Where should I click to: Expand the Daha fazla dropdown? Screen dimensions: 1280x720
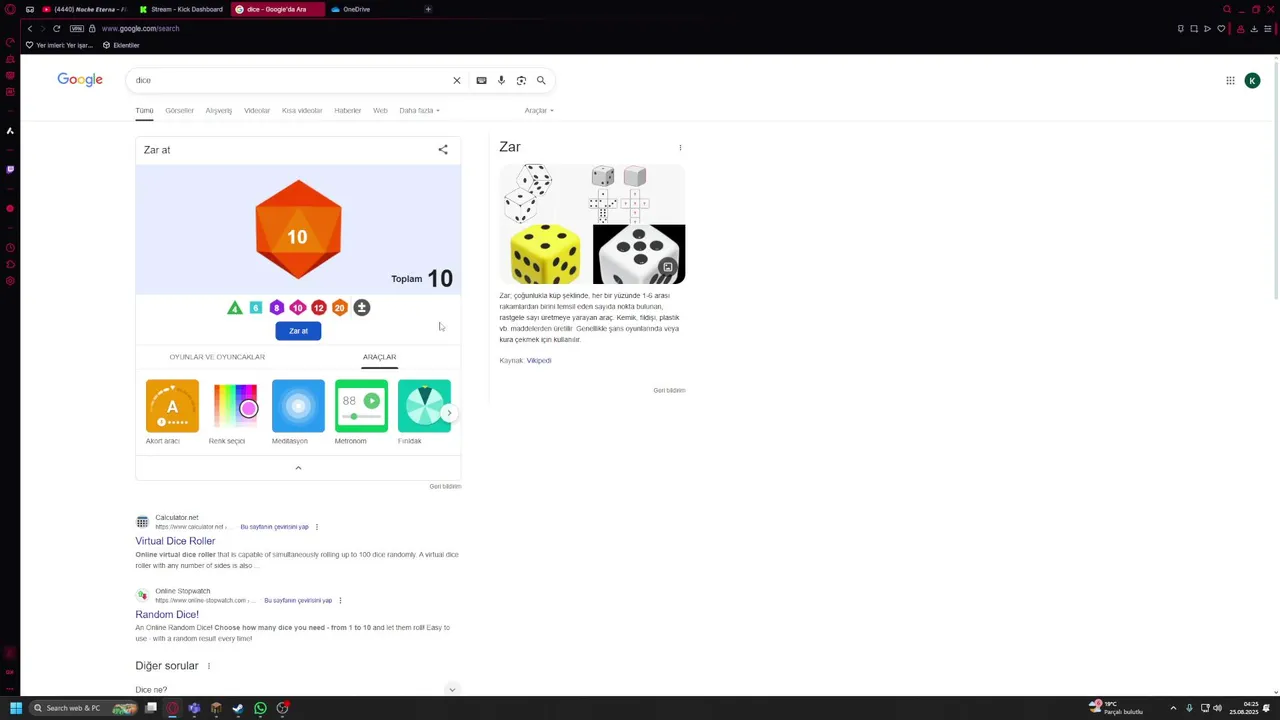coord(419,110)
